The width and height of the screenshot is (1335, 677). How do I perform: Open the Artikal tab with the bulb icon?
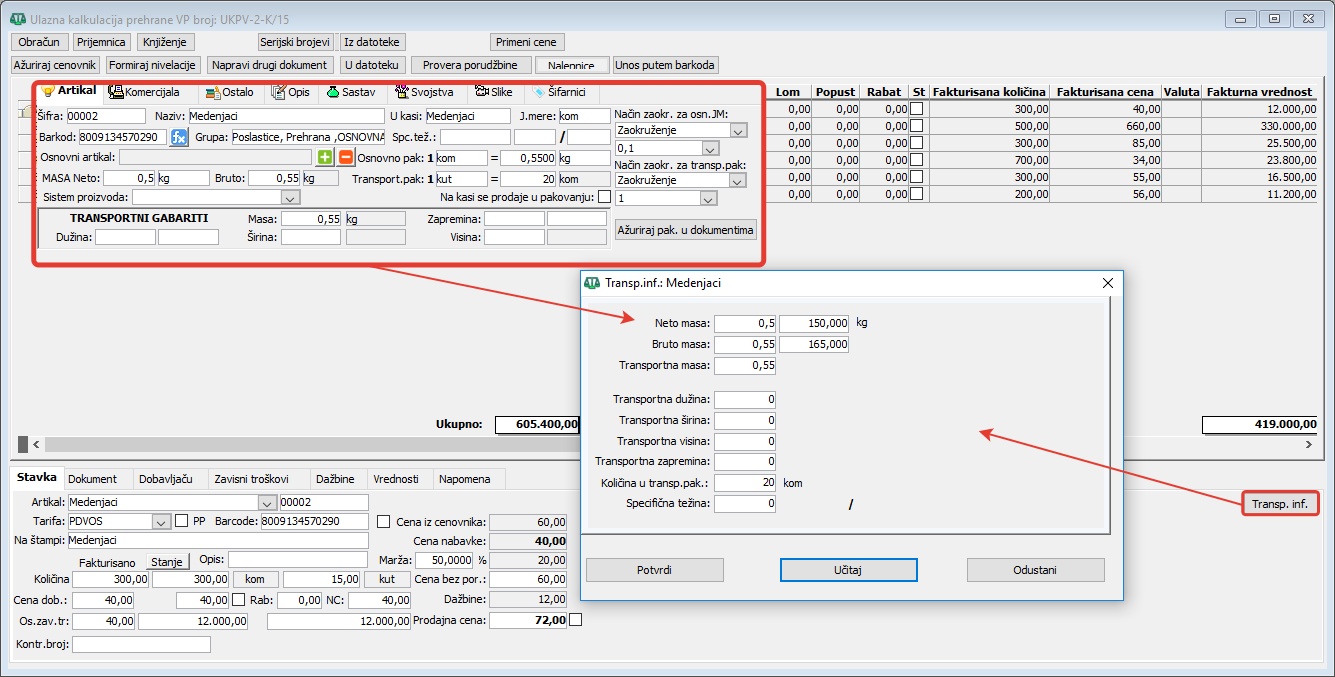69,91
